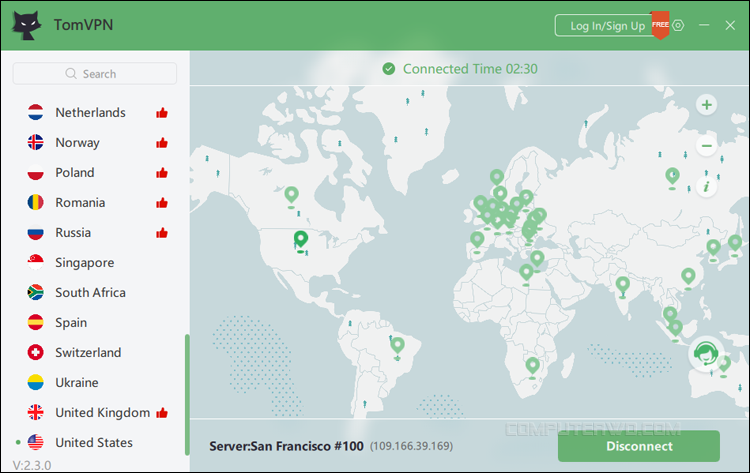This screenshot has height=473, width=750.
Task: Choose Ukraine server label
Action: click(77, 382)
